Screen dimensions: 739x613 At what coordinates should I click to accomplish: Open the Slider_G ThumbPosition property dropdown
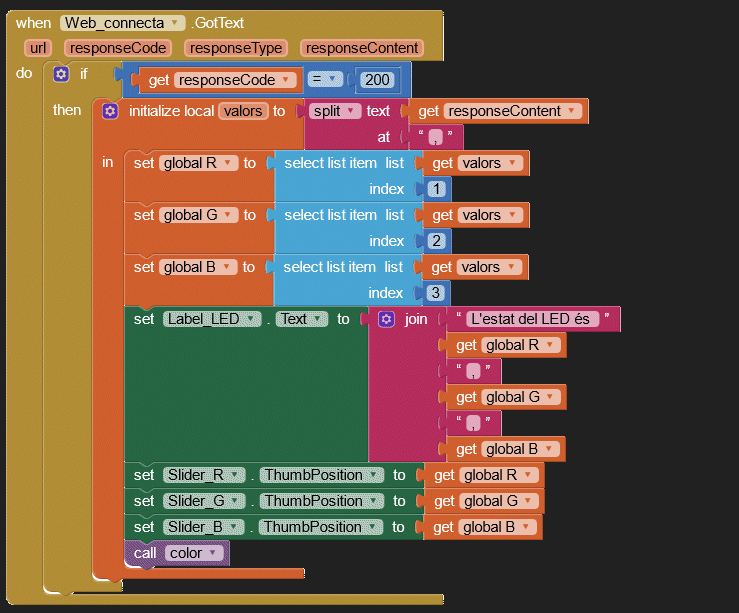320,501
